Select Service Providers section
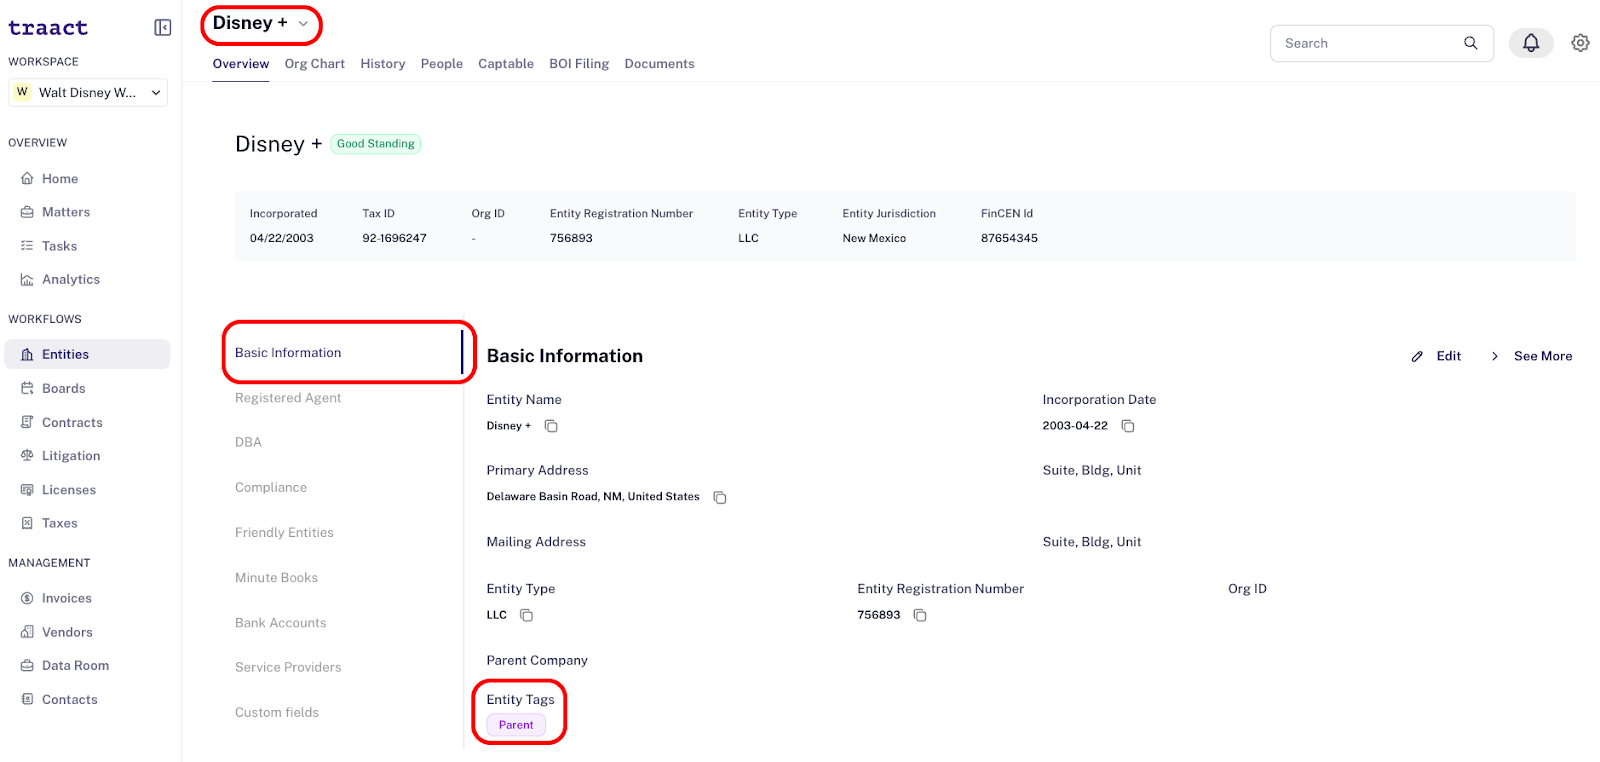Viewport: 1600px width, 762px height. [288, 668]
